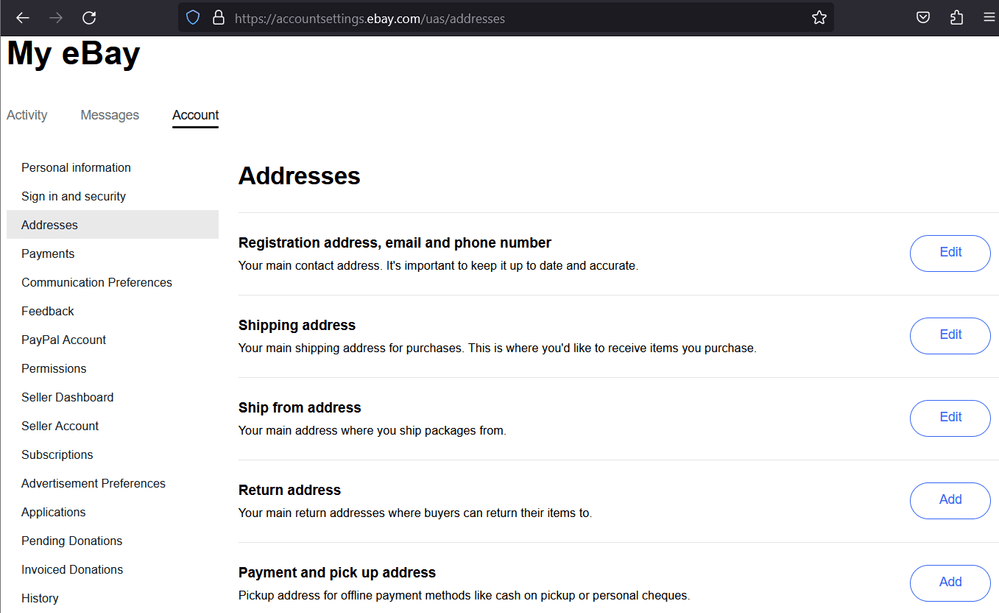Open Permissions in the sidebar
The height and width of the screenshot is (613, 999).
point(54,368)
